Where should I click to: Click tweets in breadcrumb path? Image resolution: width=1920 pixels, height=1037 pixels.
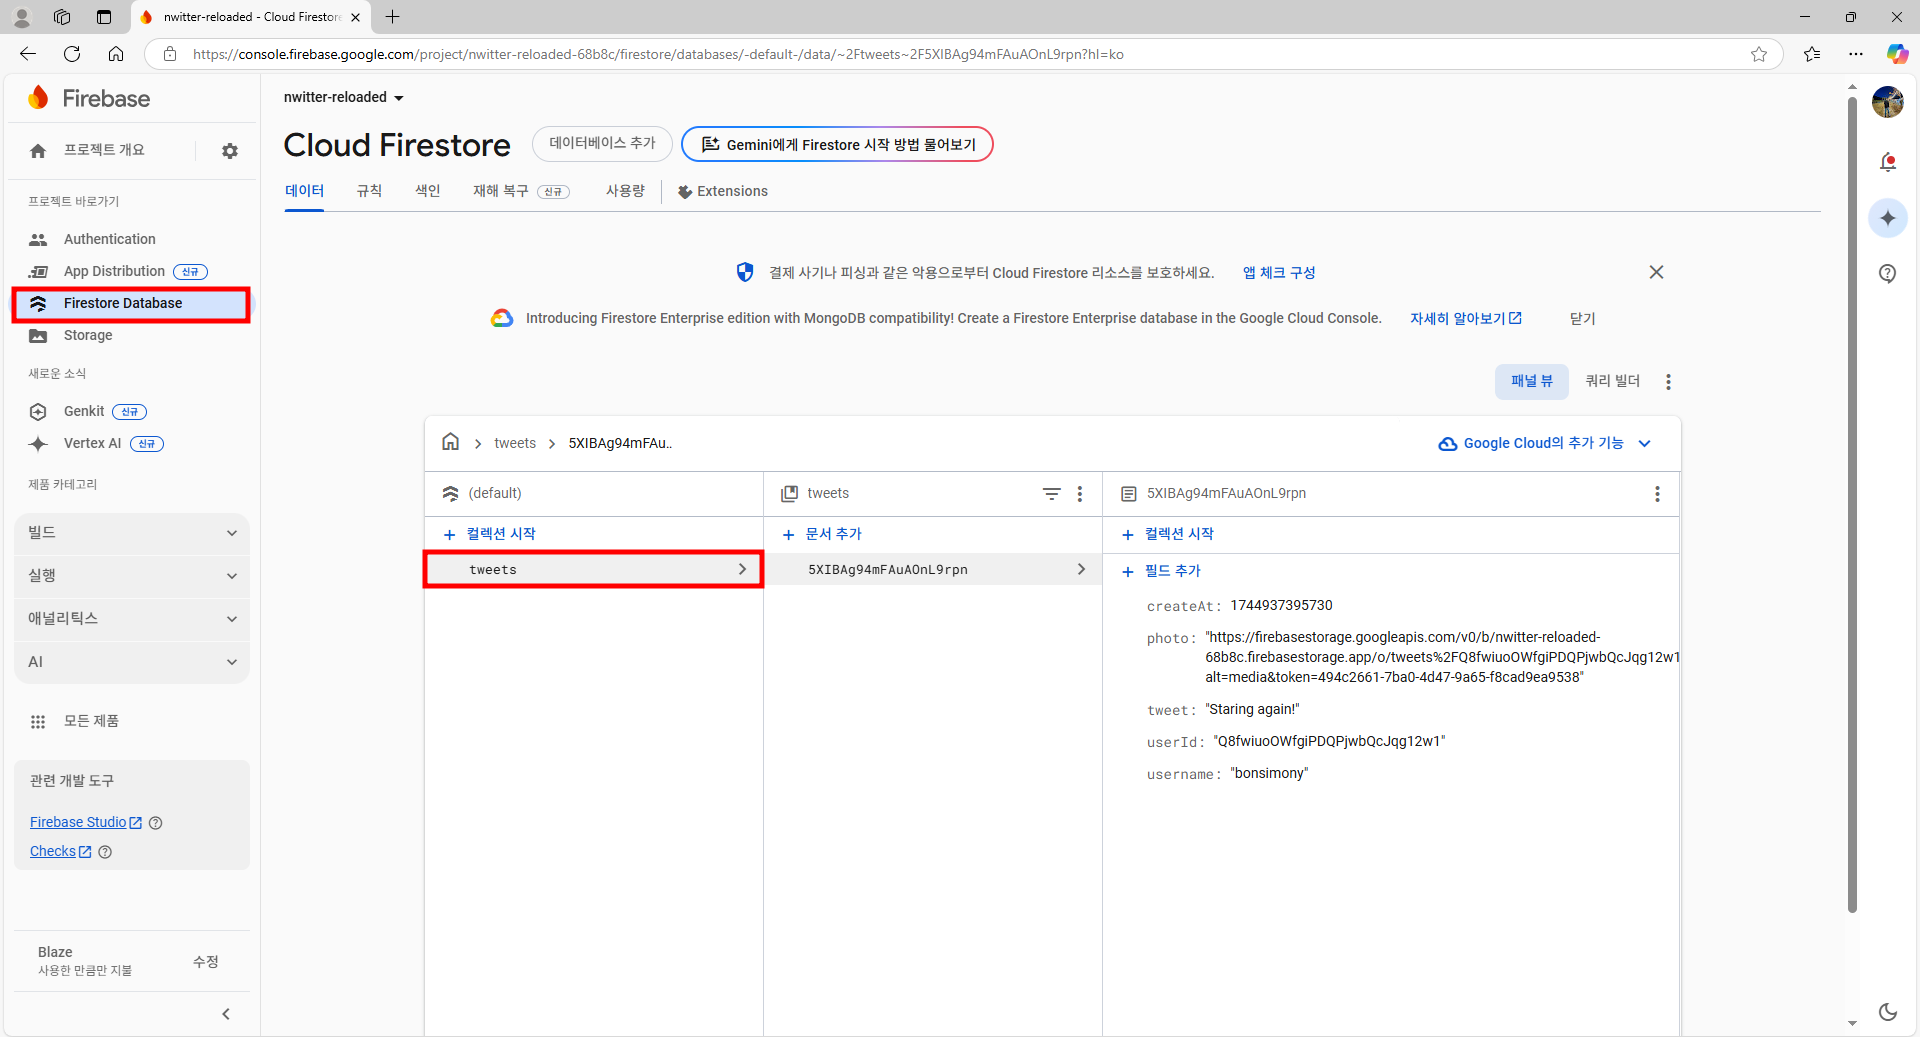515,443
